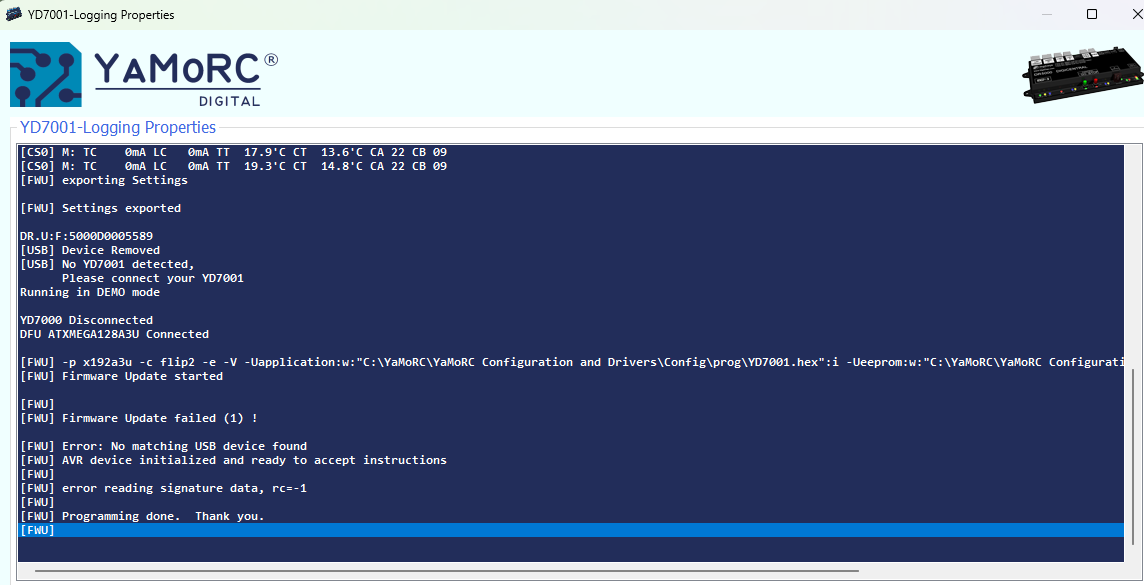Select 'Error: No matching USB device found' line
The width and height of the screenshot is (1144, 585).
point(163,446)
